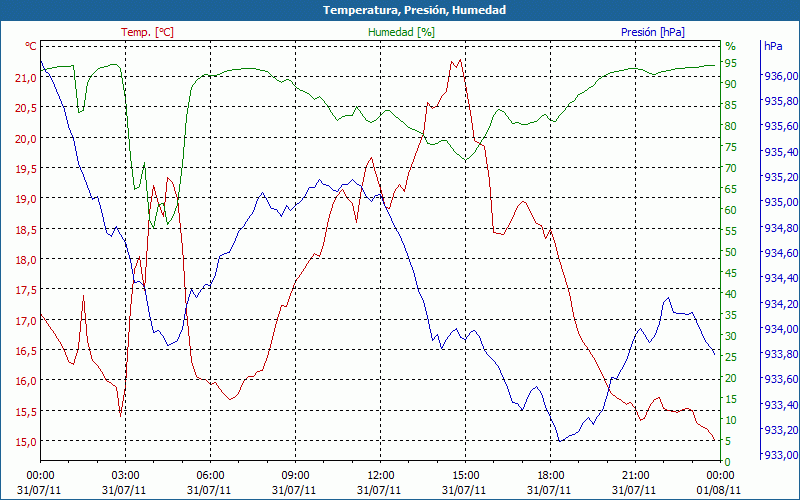The width and height of the screenshot is (800, 500).
Task: Click temperature axis value '18,0'
Action: pos(26,260)
